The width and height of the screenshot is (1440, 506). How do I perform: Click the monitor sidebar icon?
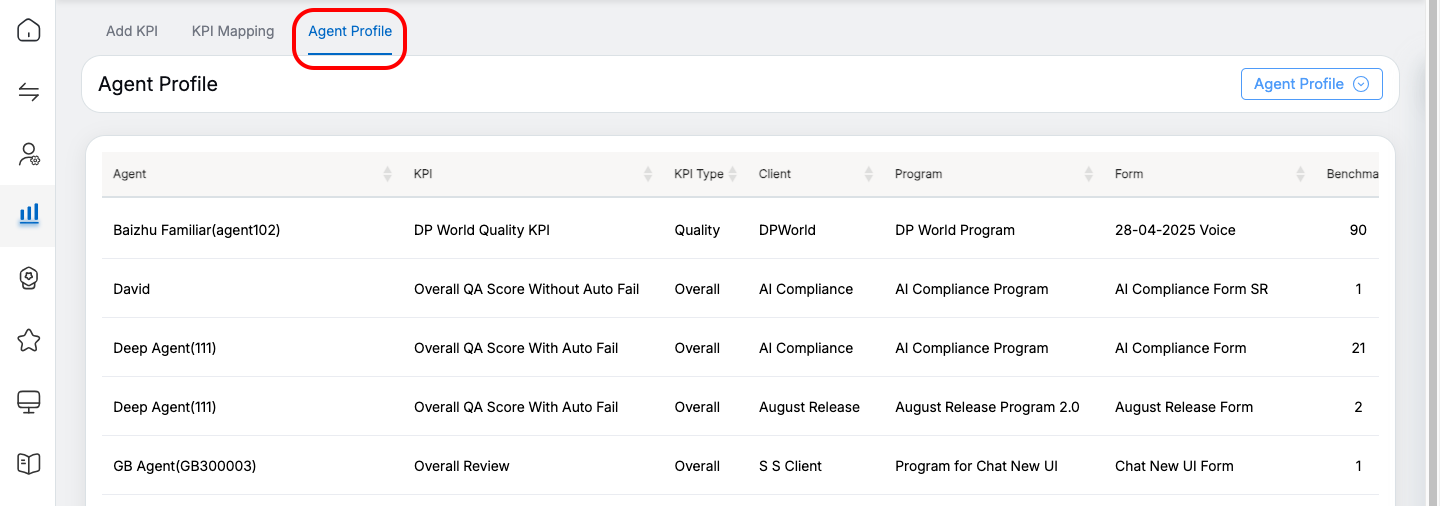tap(29, 402)
